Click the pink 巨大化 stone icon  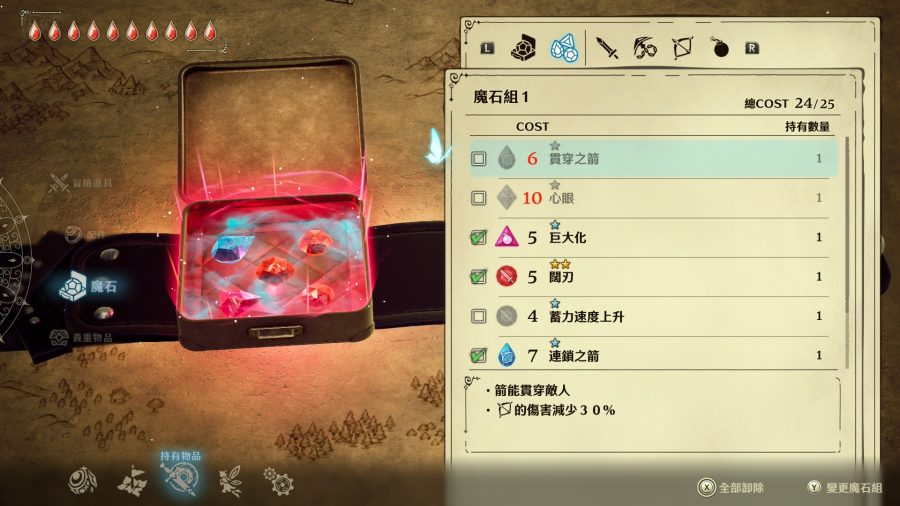[x=506, y=237]
